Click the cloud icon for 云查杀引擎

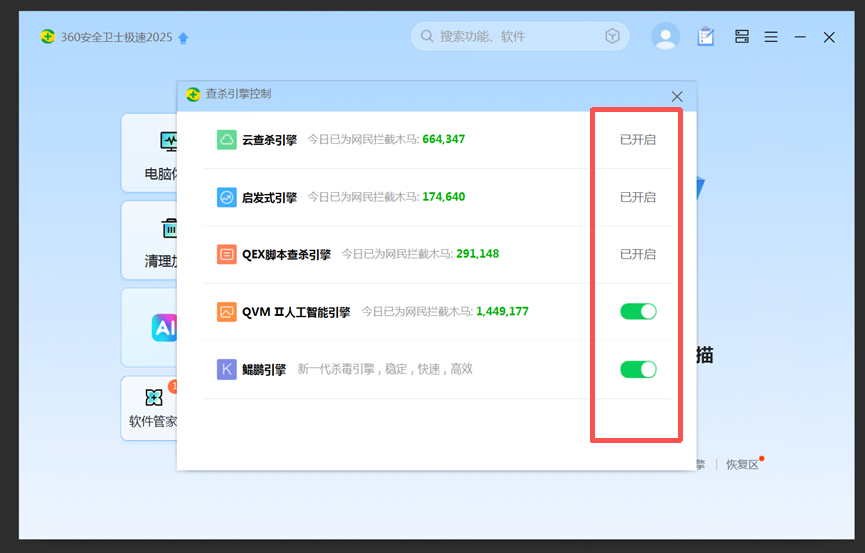pyautogui.click(x=227, y=140)
